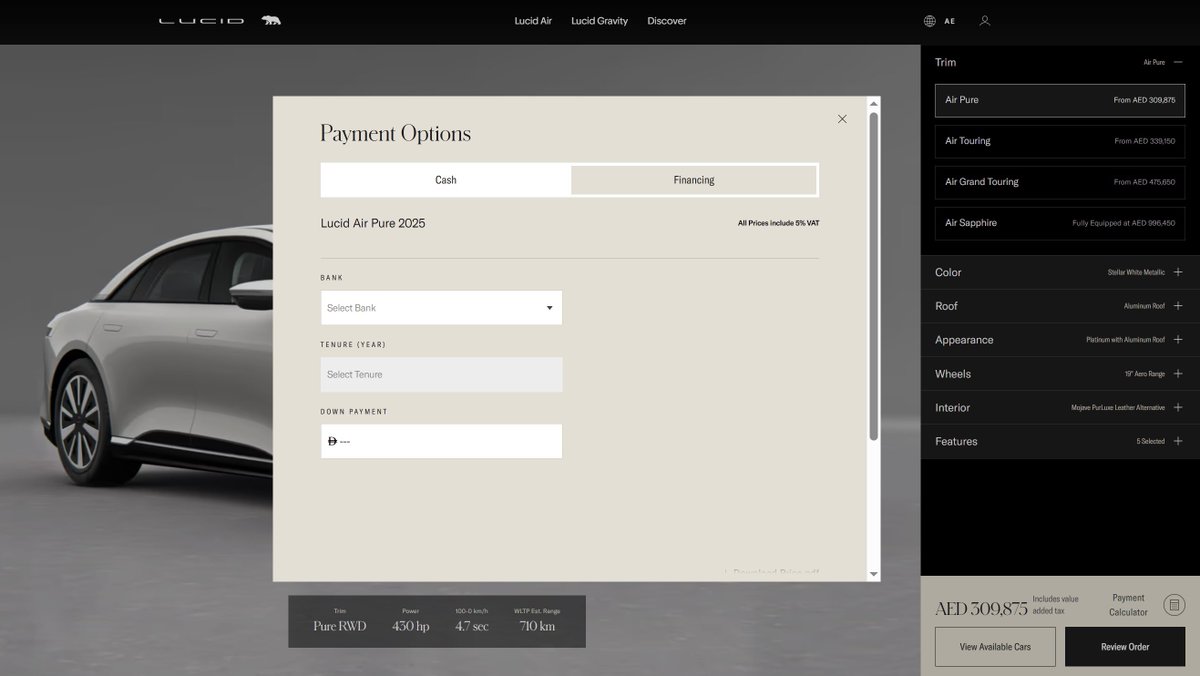Click 'Mojave PurLuxe Leather Alternative' interior value

(1118, 408)
